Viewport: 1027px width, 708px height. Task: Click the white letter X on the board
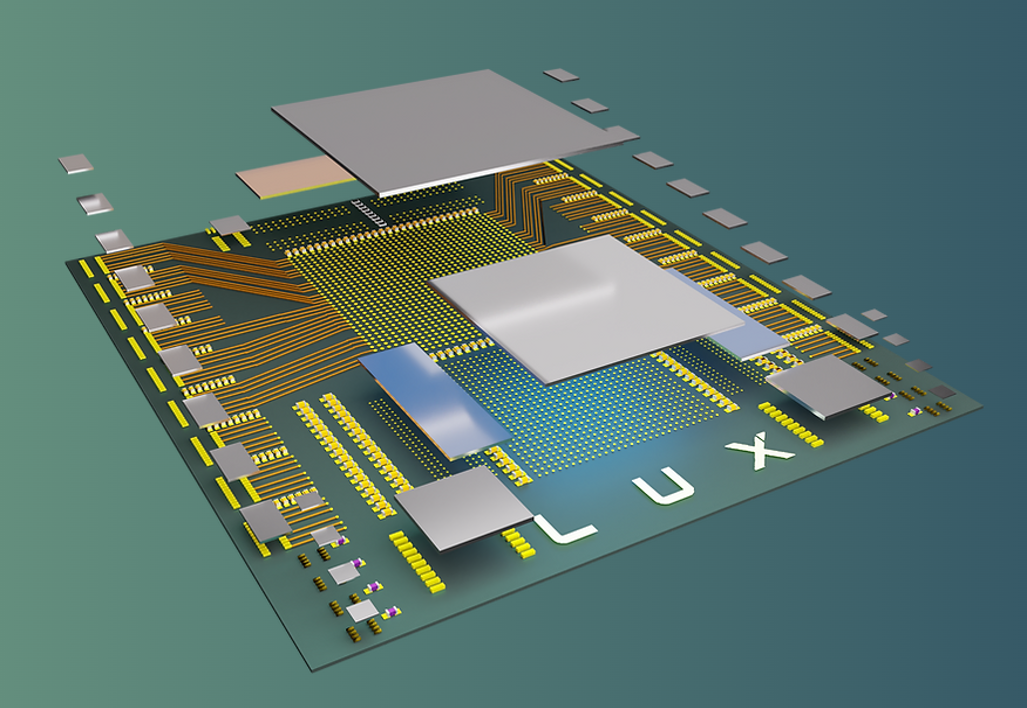760,451
